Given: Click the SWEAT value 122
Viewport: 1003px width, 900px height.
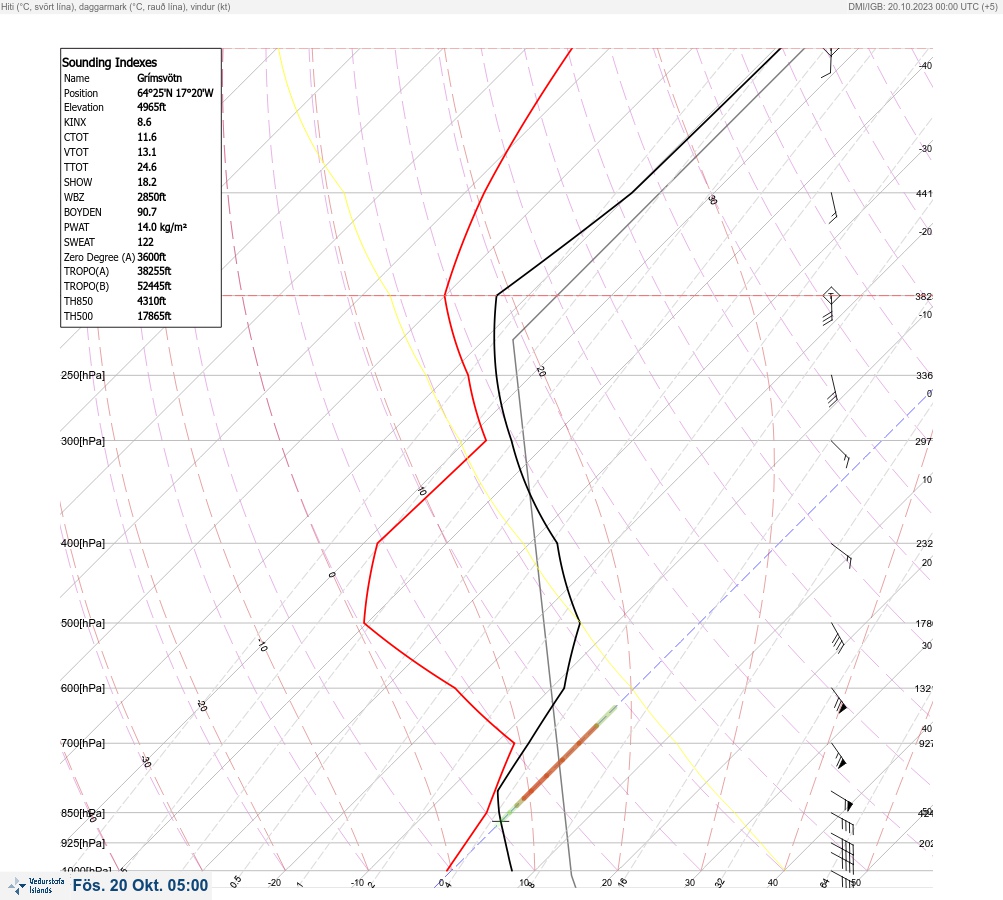Looking at the screenshot, I should (x=145, y=242).
